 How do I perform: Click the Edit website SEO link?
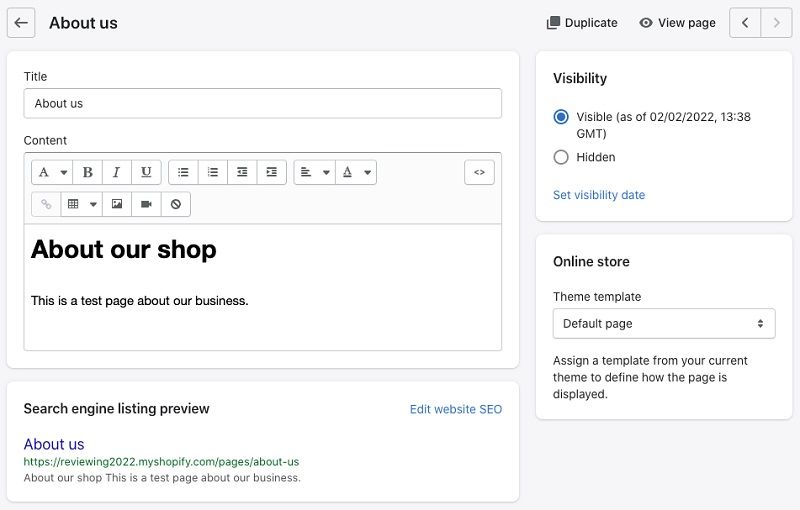[x=456, y=409]
